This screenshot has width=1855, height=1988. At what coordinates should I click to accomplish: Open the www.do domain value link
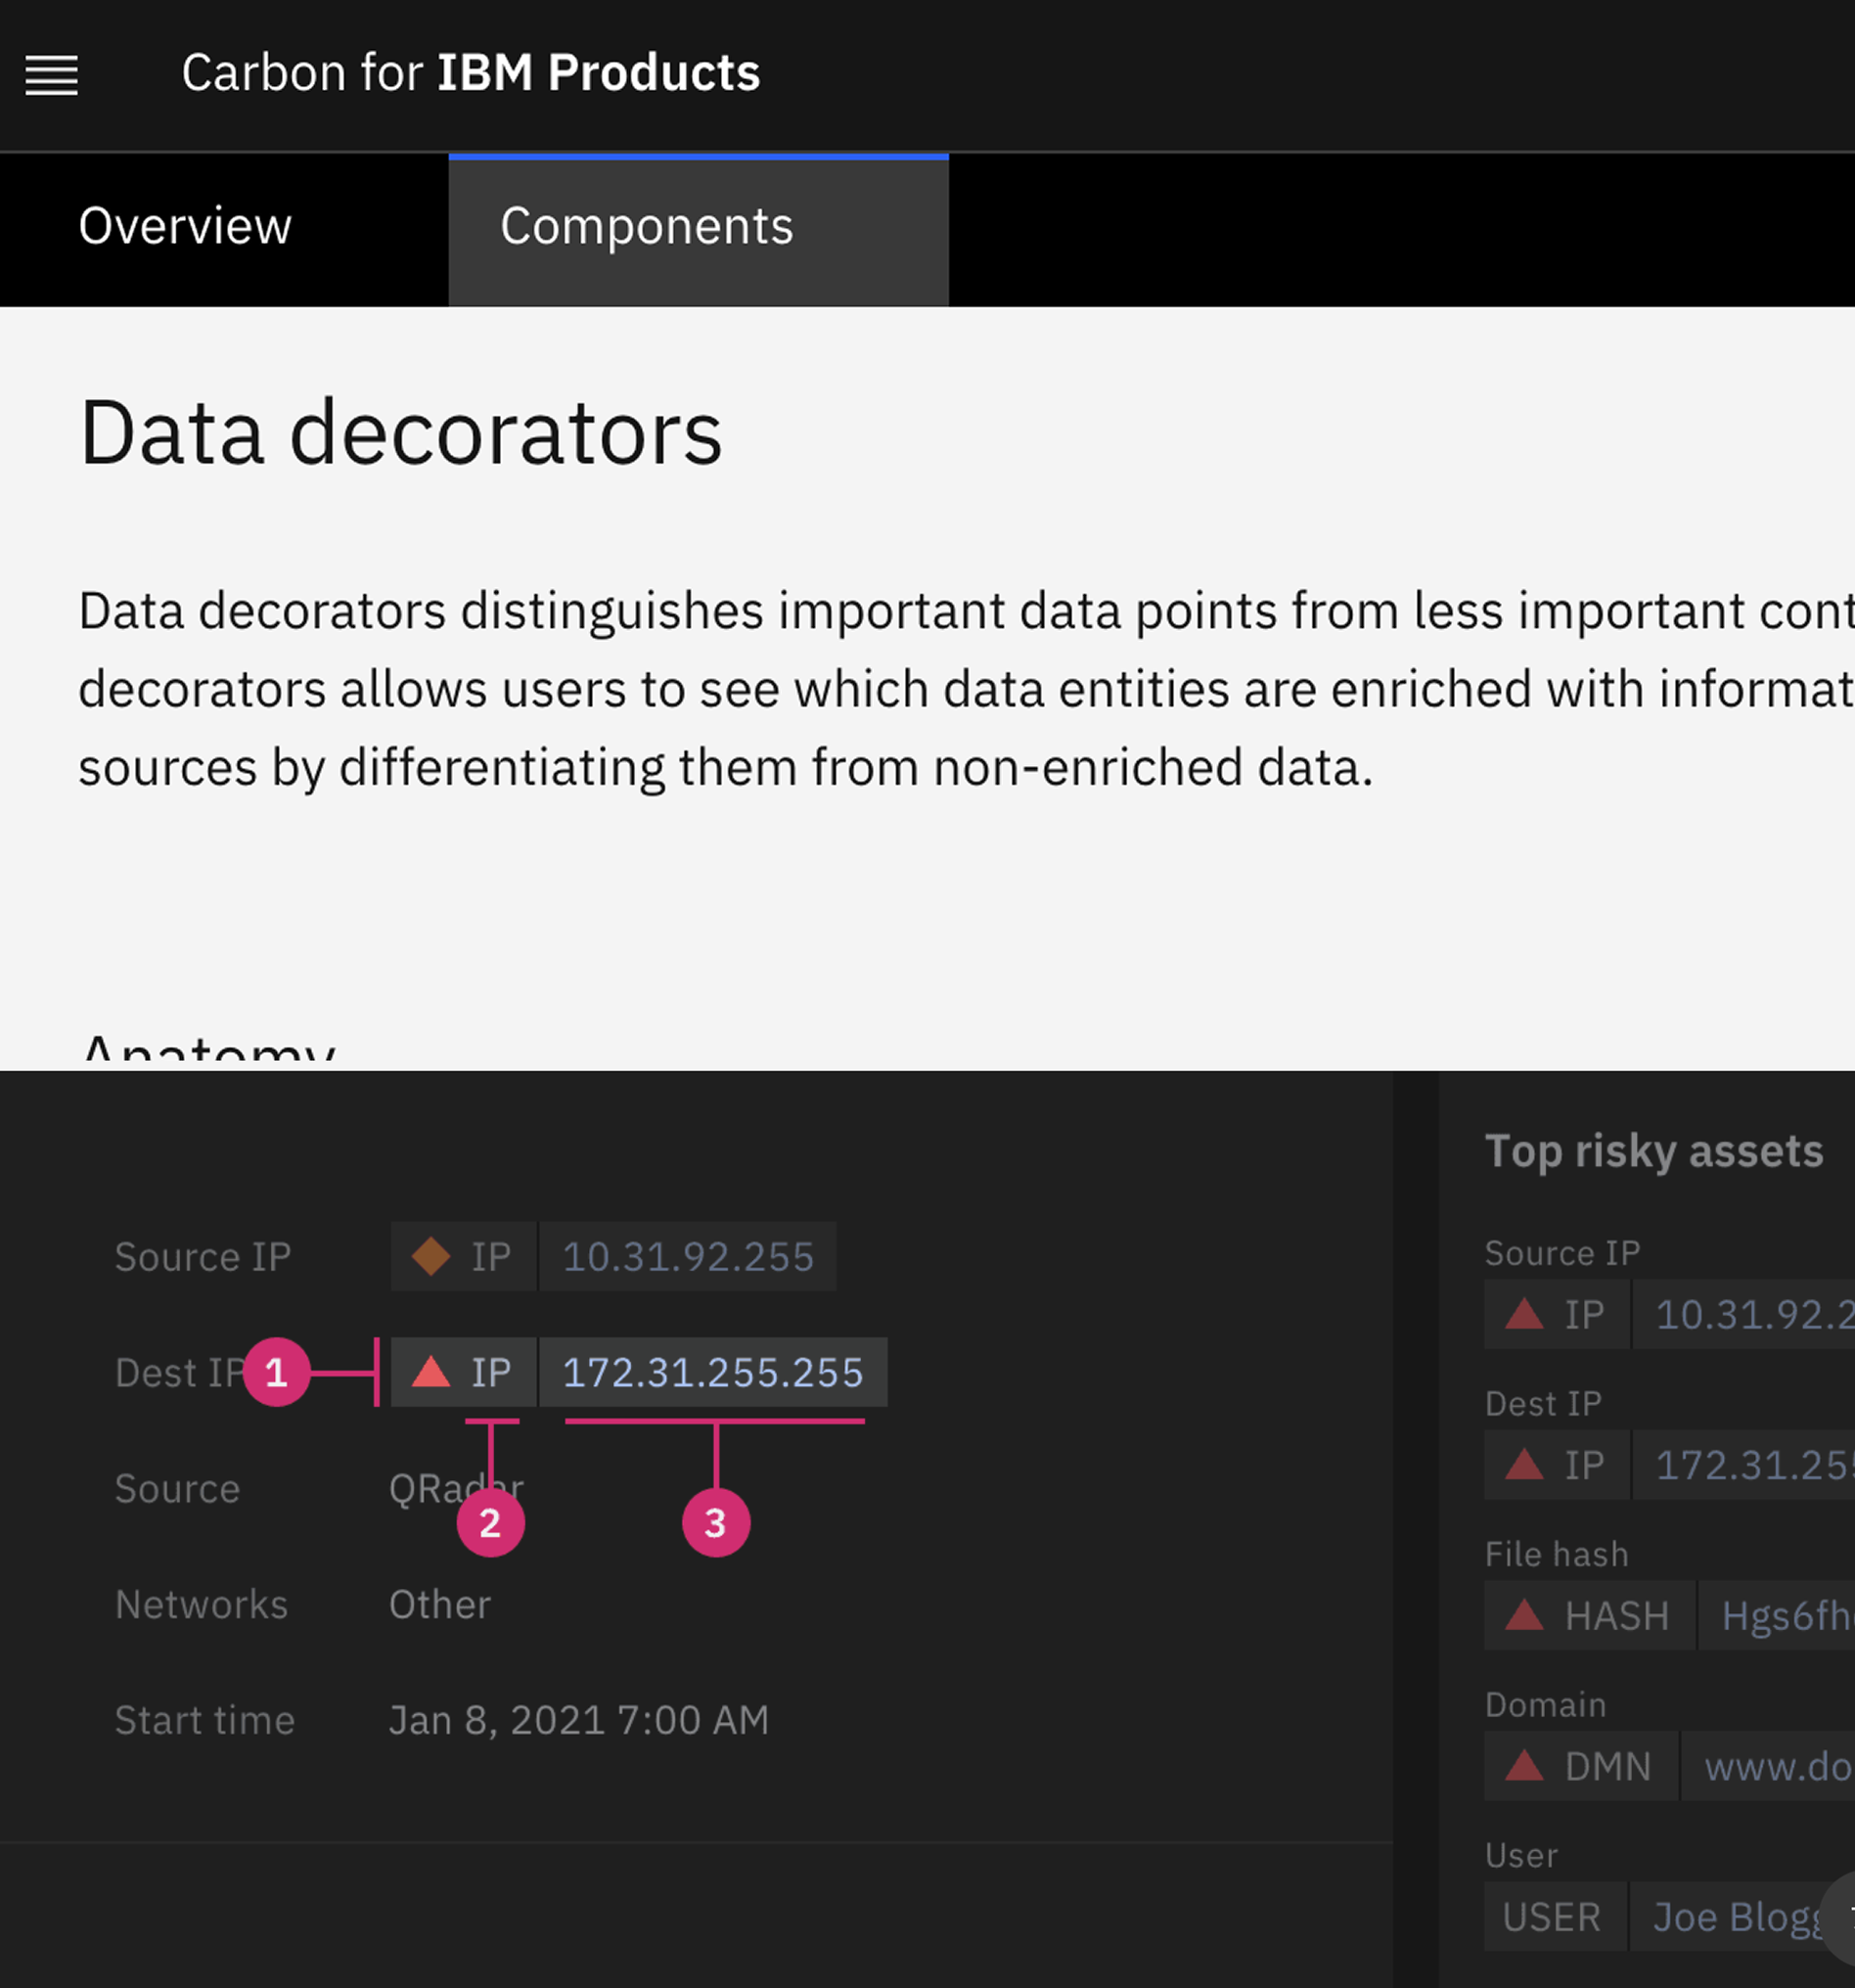(x=1776, y=1767)
